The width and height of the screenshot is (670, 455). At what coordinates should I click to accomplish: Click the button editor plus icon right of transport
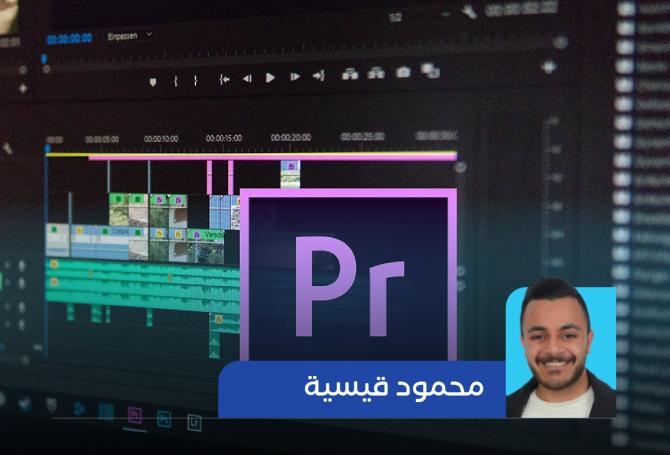(549, 67)
